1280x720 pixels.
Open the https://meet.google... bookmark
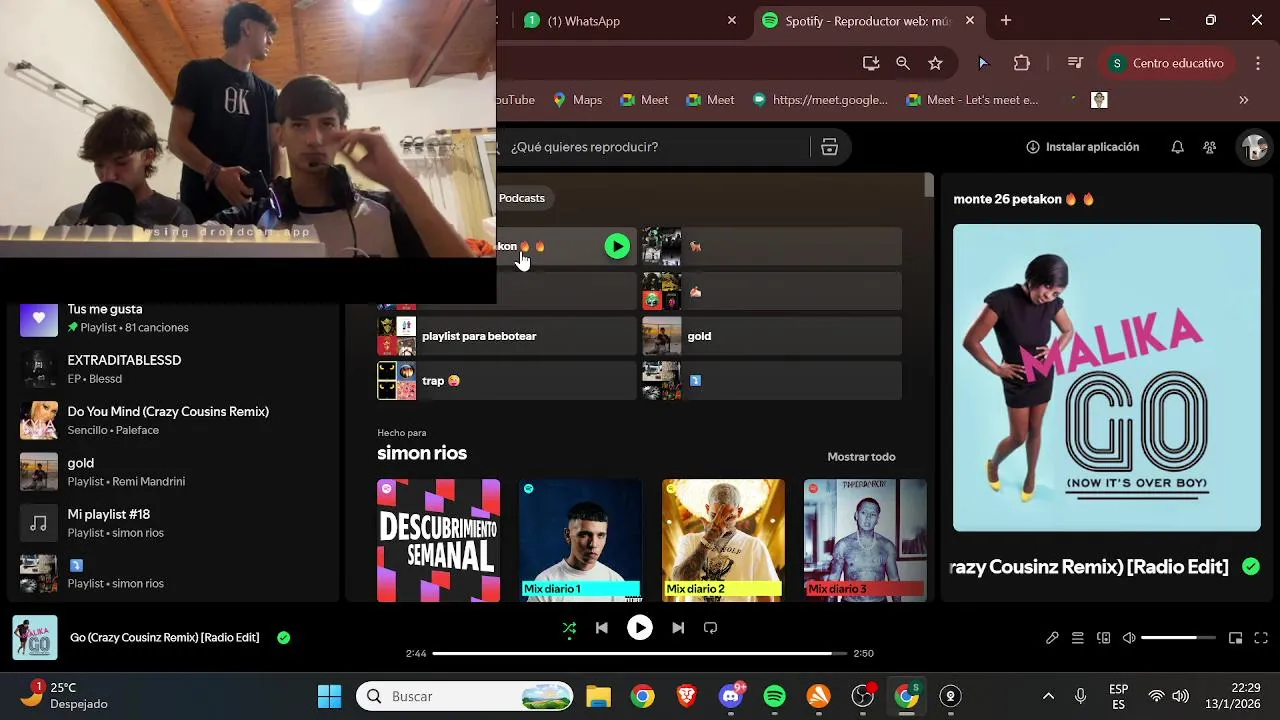820,100
